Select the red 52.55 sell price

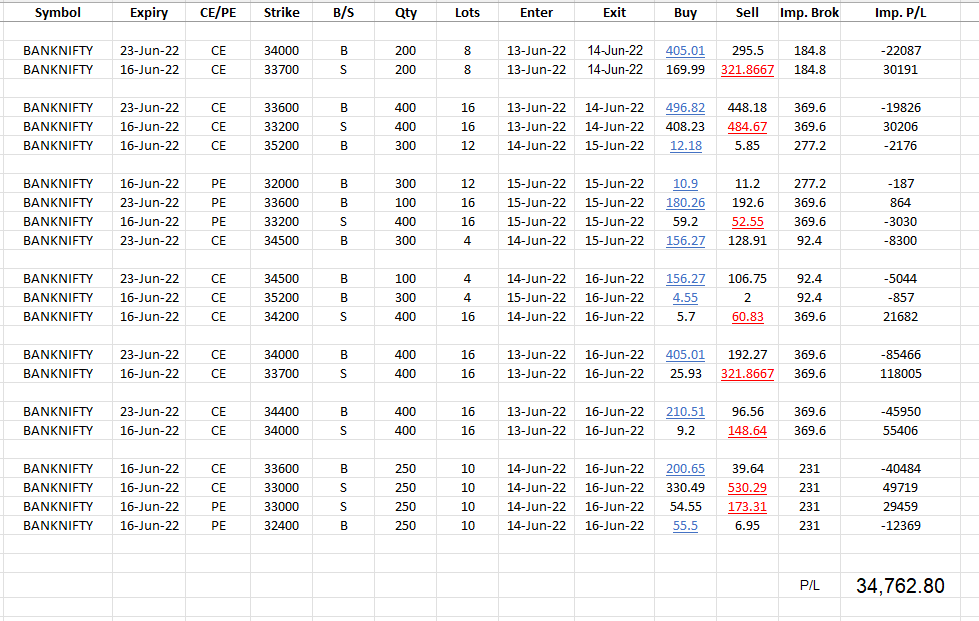[747, 222]
